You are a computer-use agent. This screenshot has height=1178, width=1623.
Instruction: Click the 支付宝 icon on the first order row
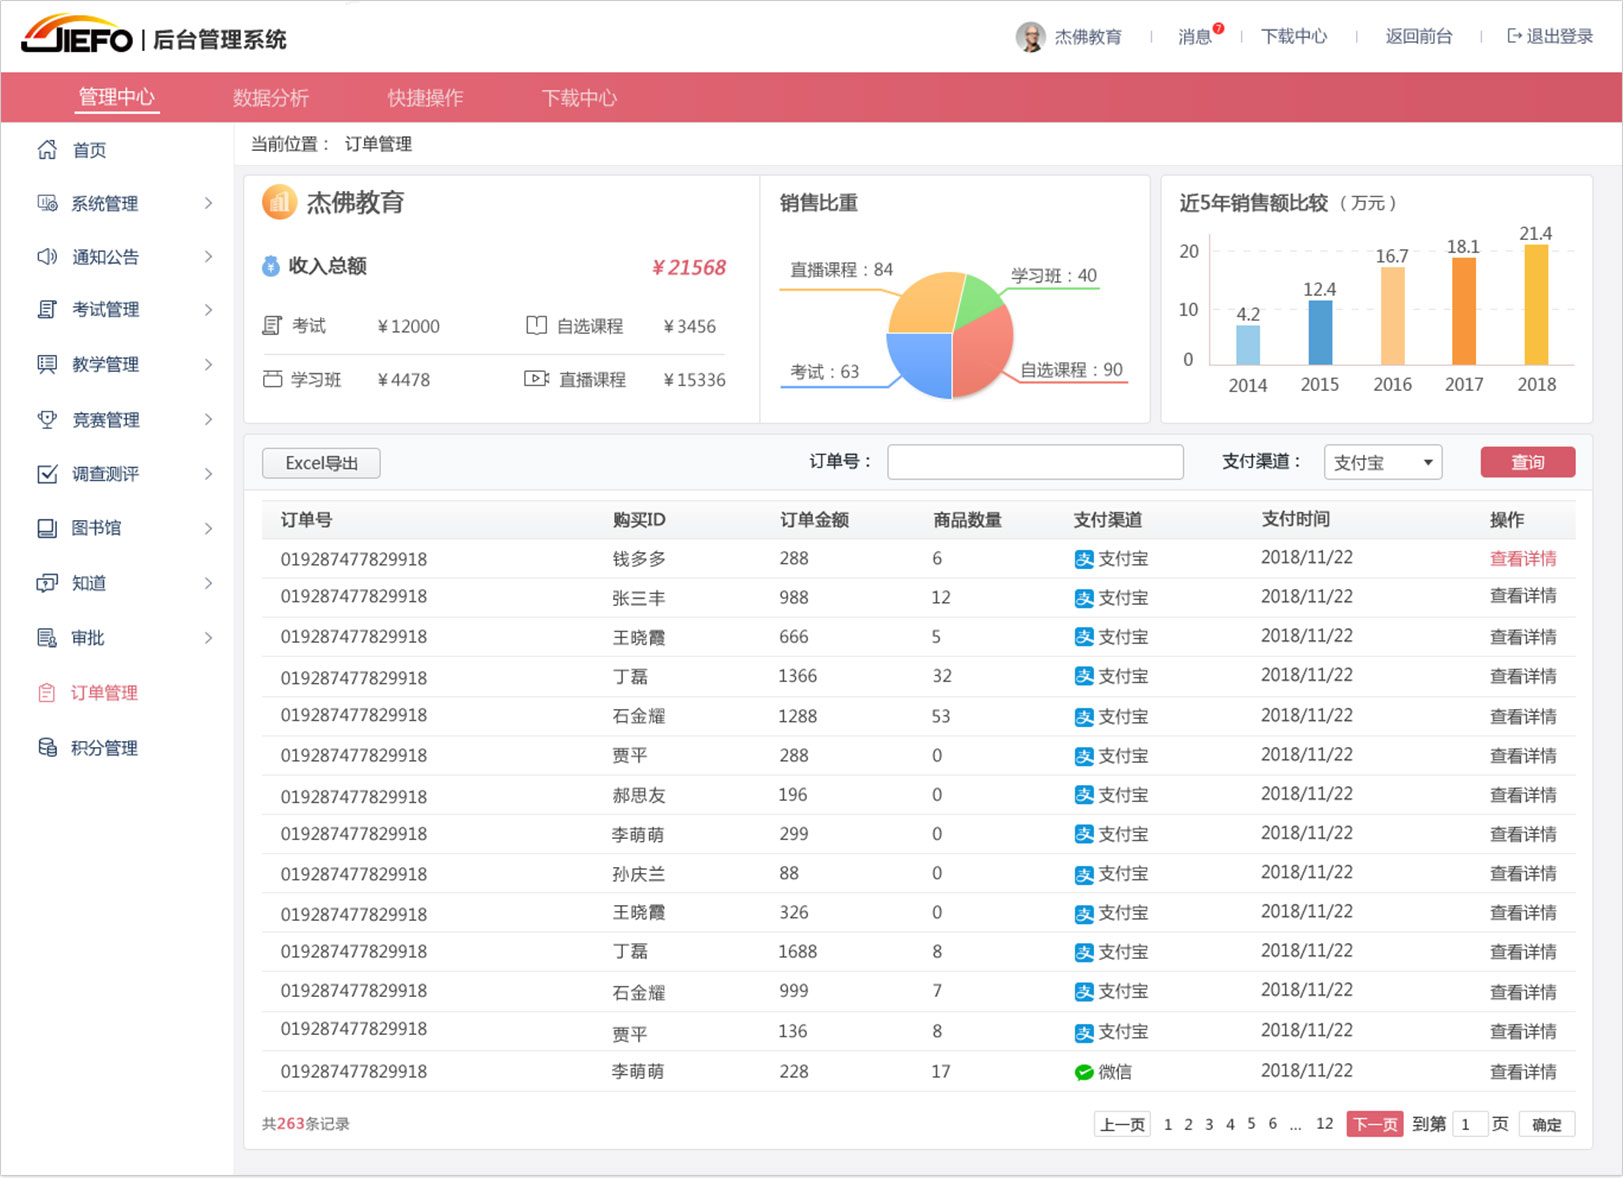click(1084, 558)
